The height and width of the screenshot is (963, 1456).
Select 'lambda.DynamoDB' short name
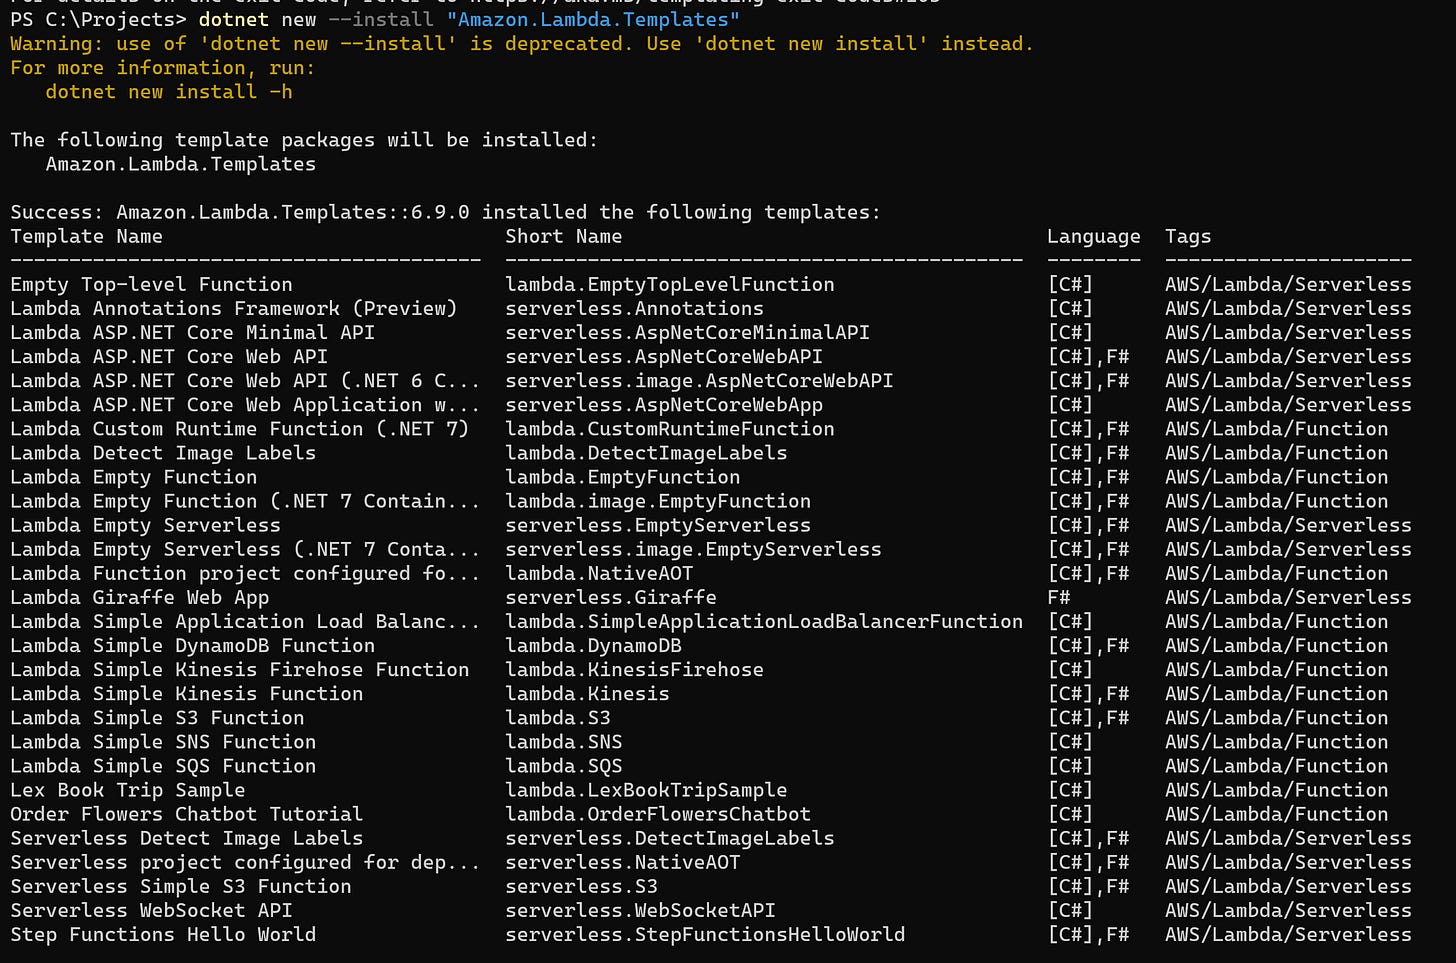click(x=593, y=645)
